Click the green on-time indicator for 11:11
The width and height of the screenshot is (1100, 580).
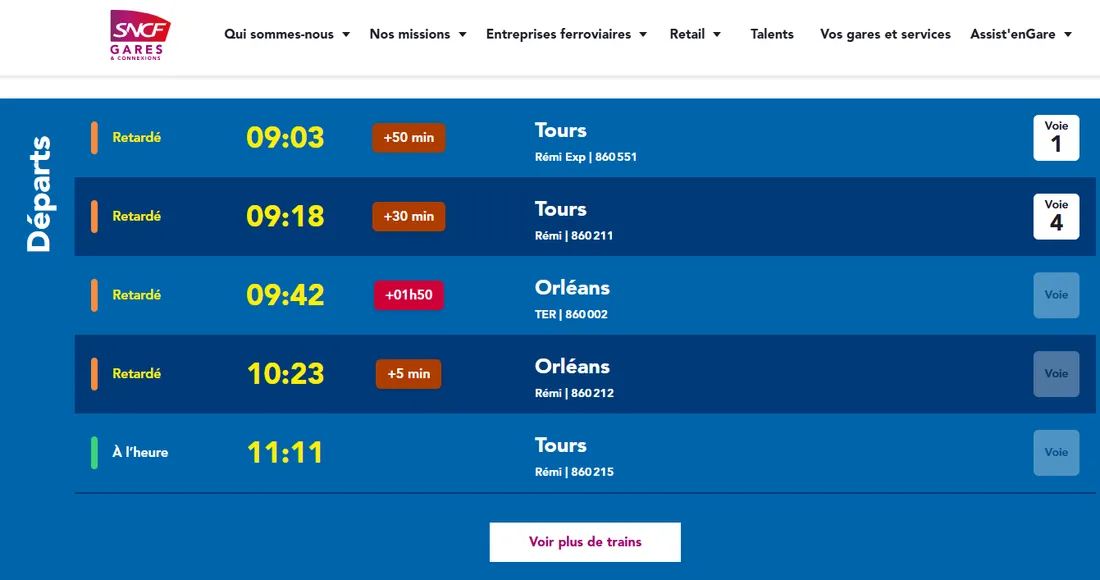pos(94,452)
